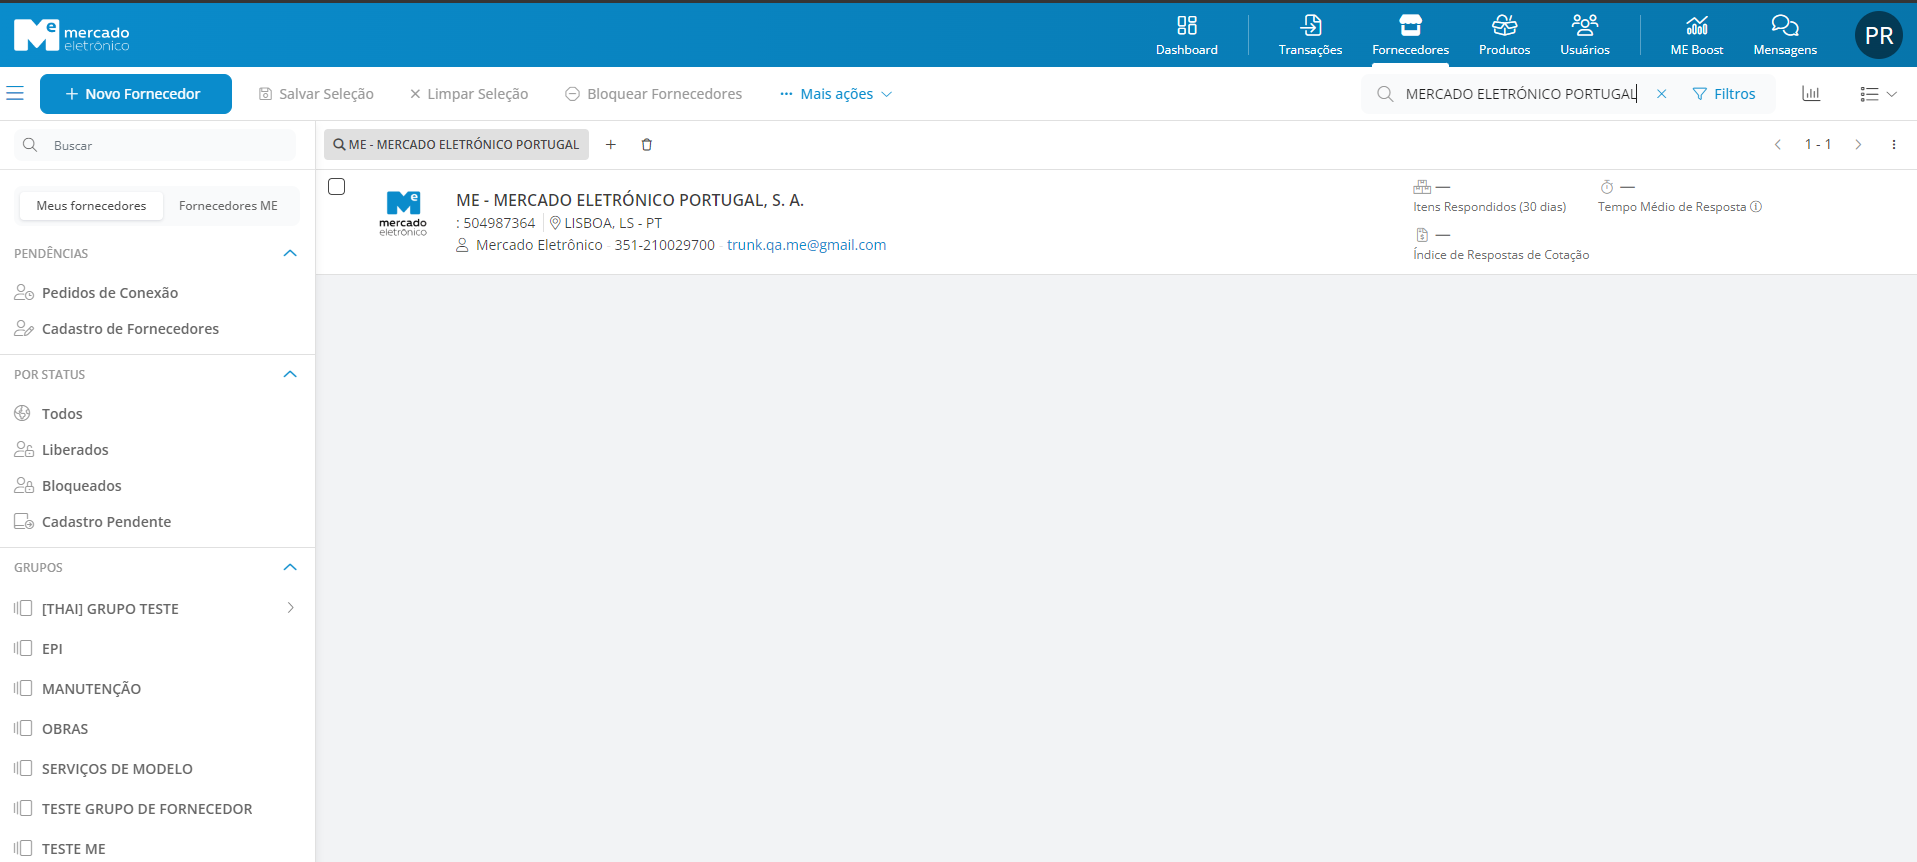The height and width of the screenshot is (862, 1917).
Task: Open supplier ME - MERCADO ELETRÓNICO PORTUGAL, S. A.
Action: tap(630, 200)
